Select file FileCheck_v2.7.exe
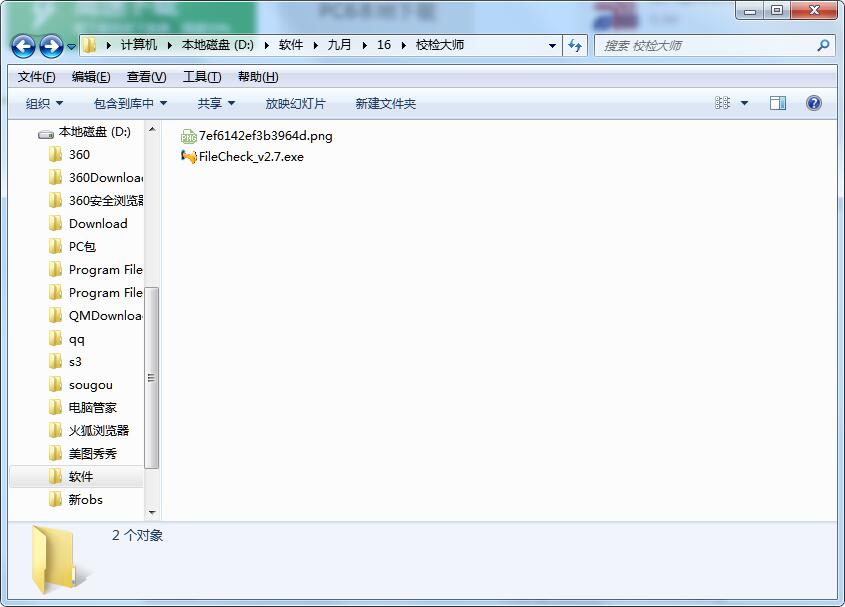This screenshot has height=607, width=845. click(243, 157)
